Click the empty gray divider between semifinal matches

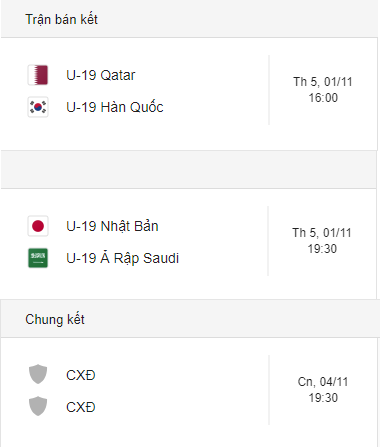189,169
